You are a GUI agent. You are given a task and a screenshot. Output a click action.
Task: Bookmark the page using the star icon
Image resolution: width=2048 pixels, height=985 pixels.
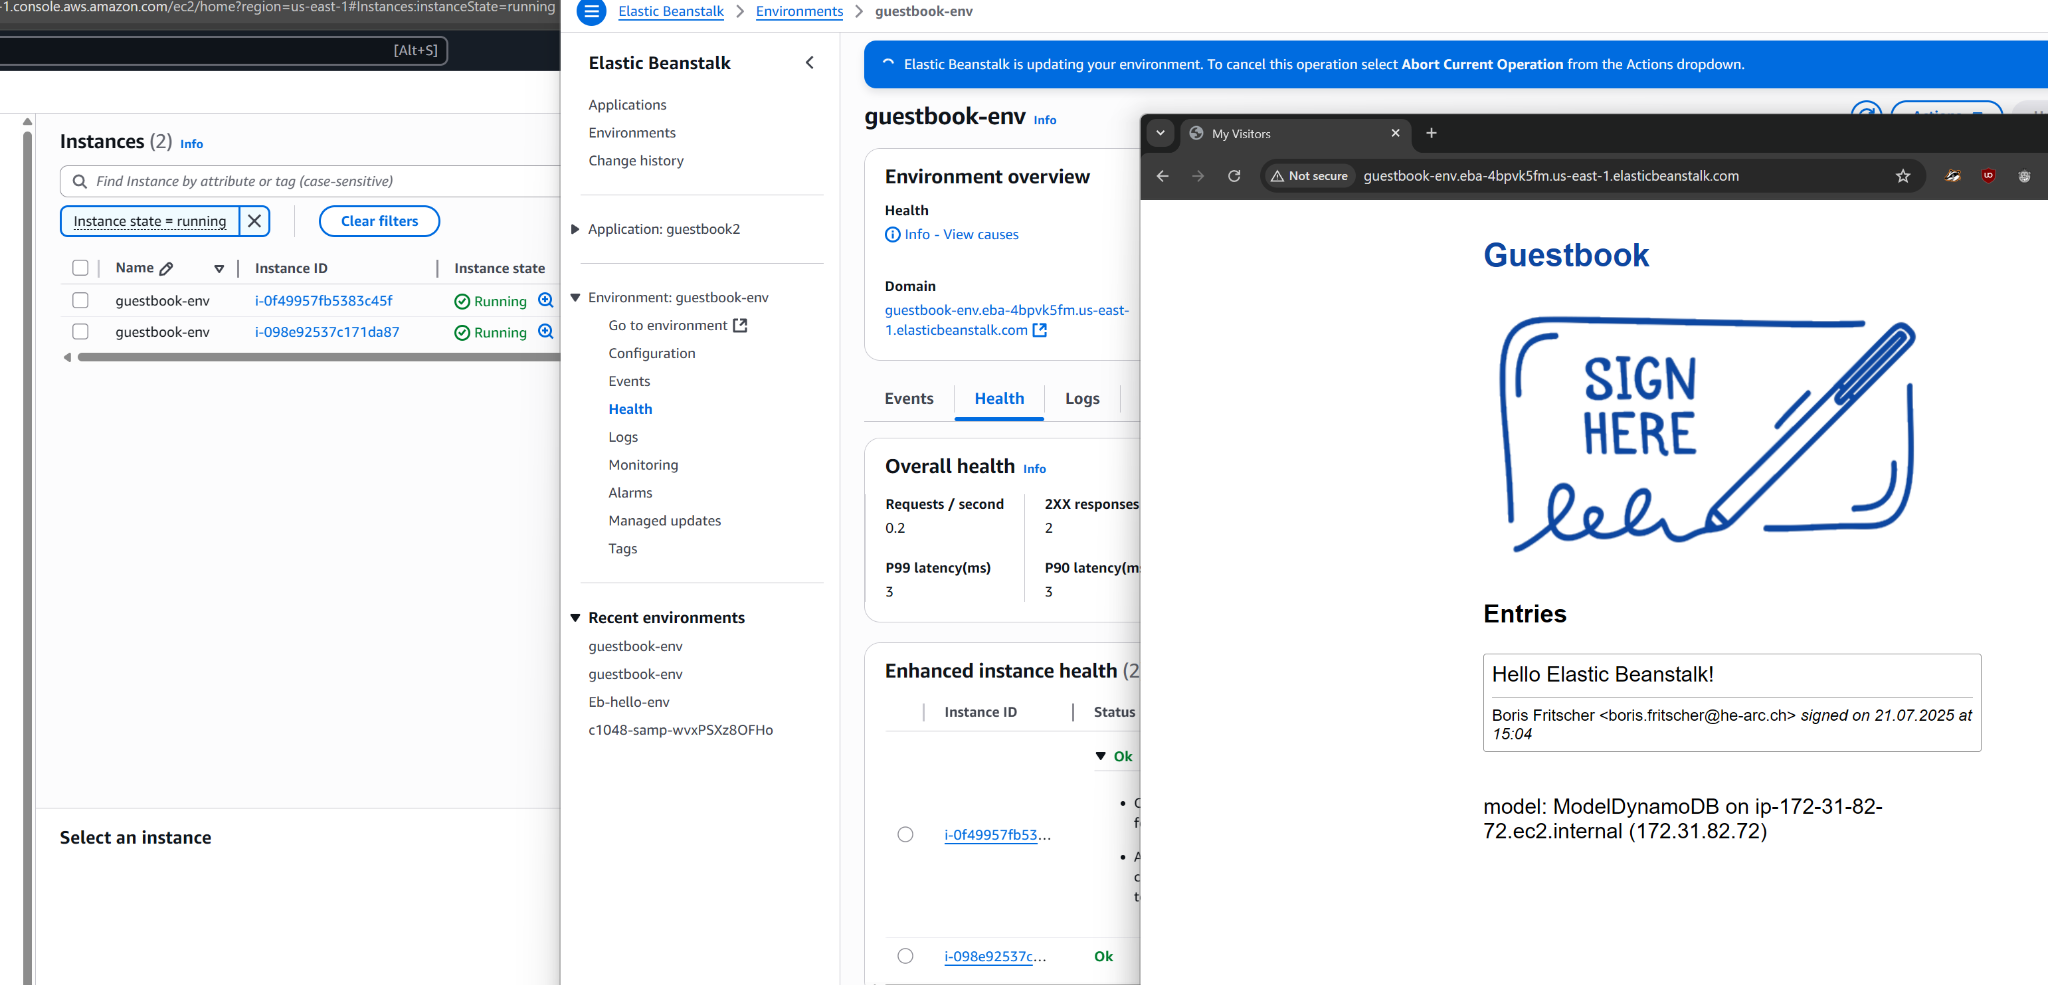[1902, 176]
